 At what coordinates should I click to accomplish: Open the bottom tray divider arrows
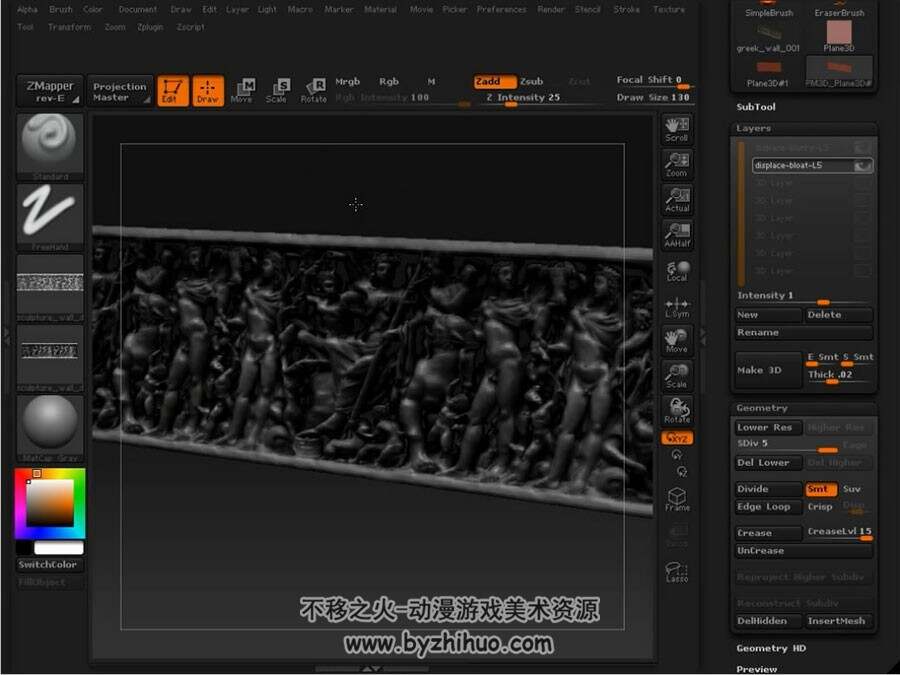[x=371, y=669]
